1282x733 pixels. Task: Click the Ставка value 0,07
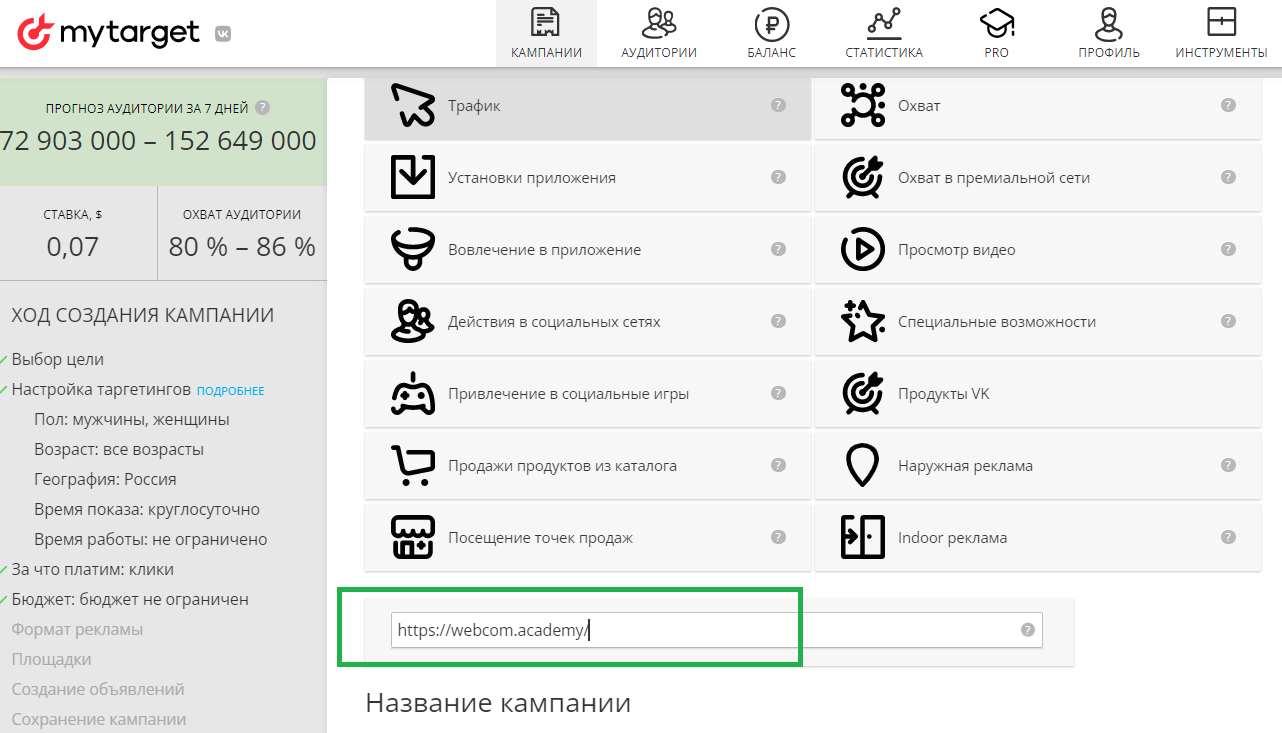(x=73, y=246)
